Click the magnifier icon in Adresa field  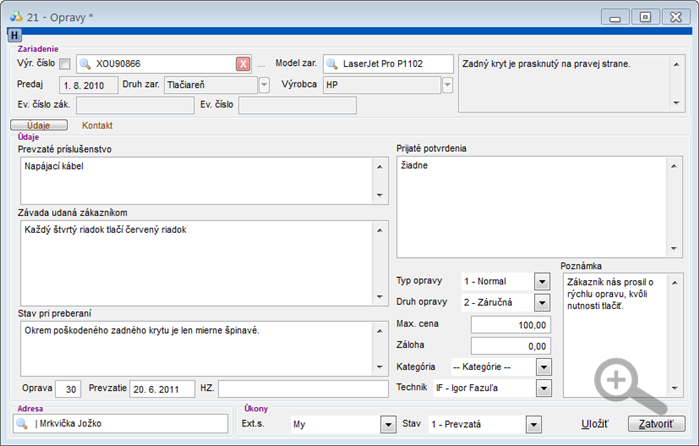21,425
